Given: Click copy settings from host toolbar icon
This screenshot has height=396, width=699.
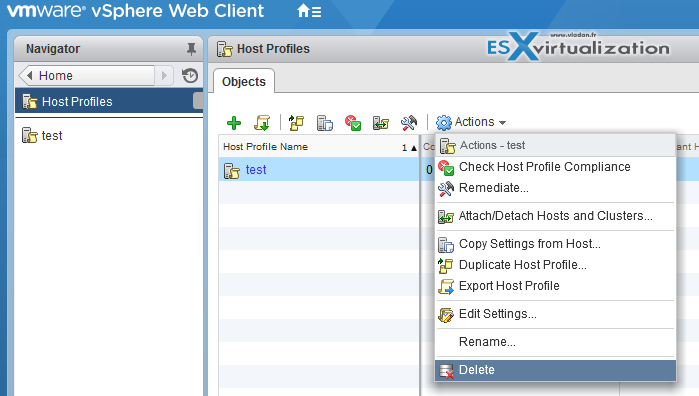Looking at the screenshot, I should click(x=325, y=123).
